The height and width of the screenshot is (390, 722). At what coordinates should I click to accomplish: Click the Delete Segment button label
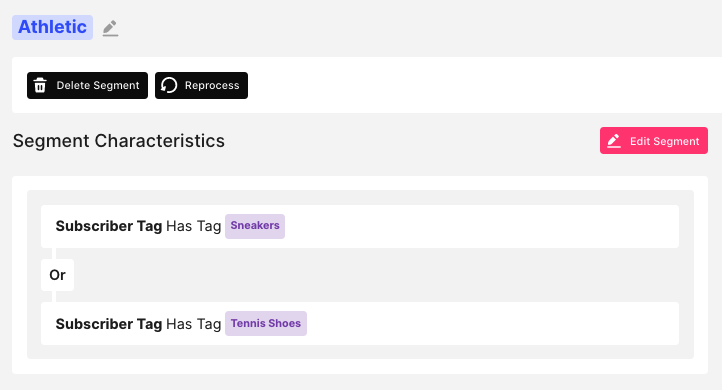pyautogui.click(x=98, y=85)
